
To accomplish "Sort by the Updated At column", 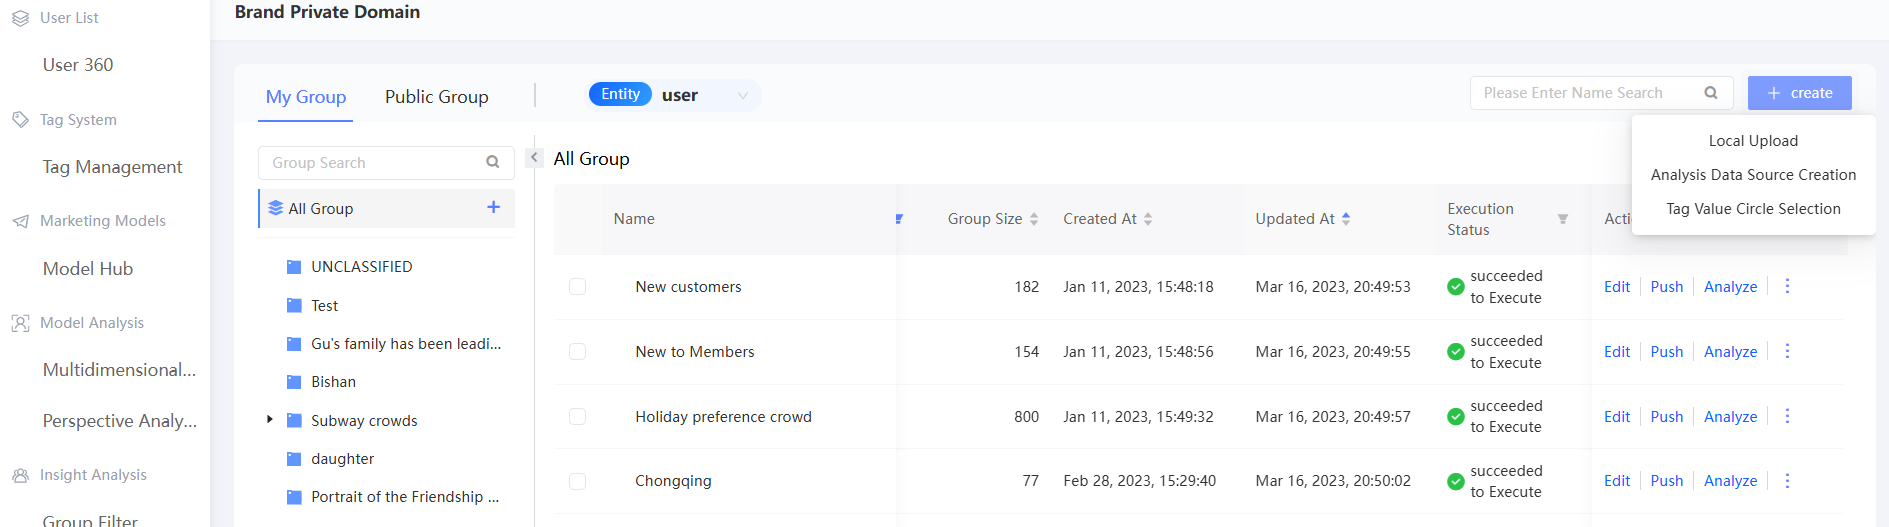I will [x=1346, y=219].
